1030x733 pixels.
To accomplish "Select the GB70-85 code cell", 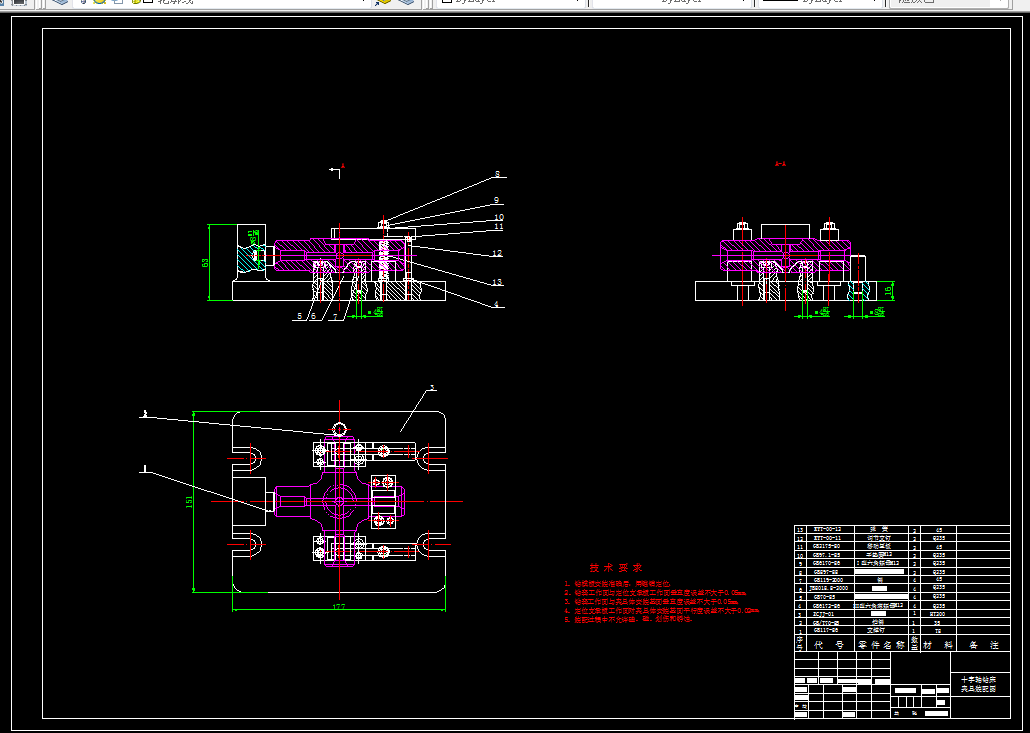I will click(x=825, y=596).
